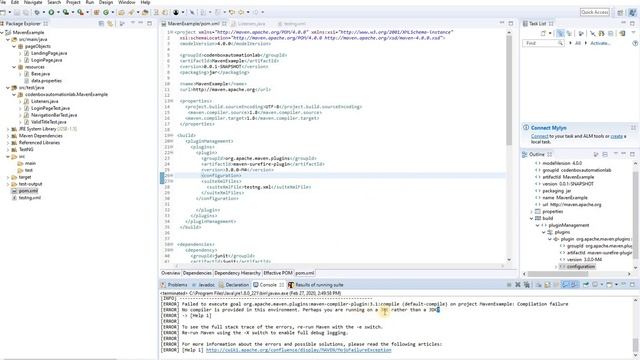Screen dimensions: 640x360
Task: Open the Window menu
Action: [x=127, y=2]
